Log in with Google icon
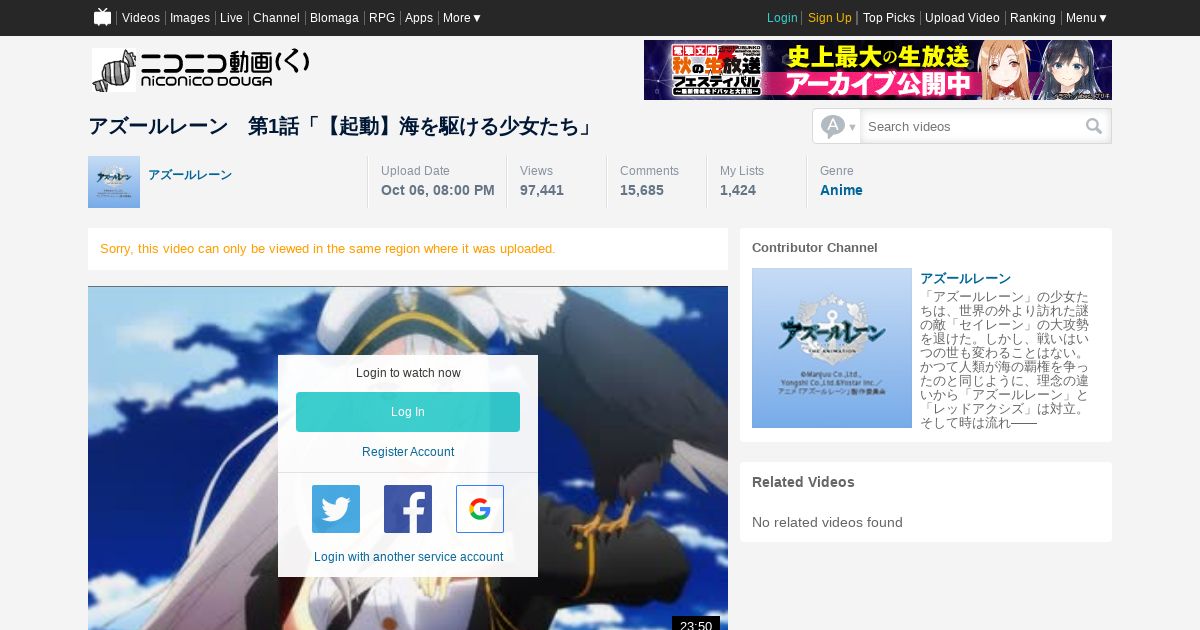 pyautogui.click(x=480, y=509)
